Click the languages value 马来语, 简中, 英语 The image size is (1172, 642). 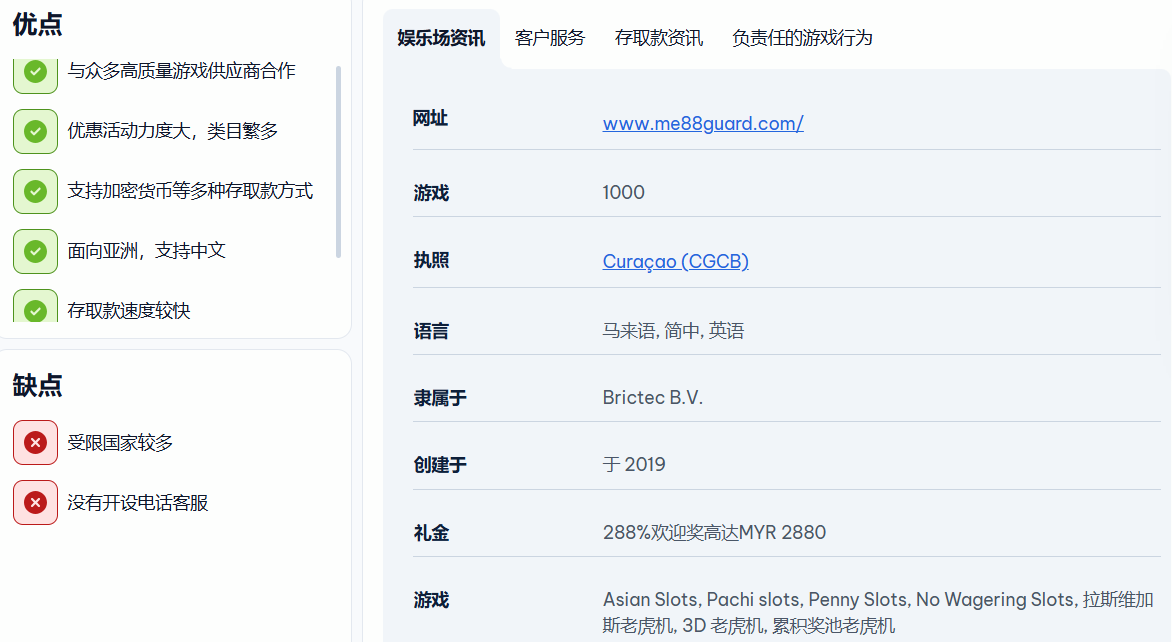point(673,330)
